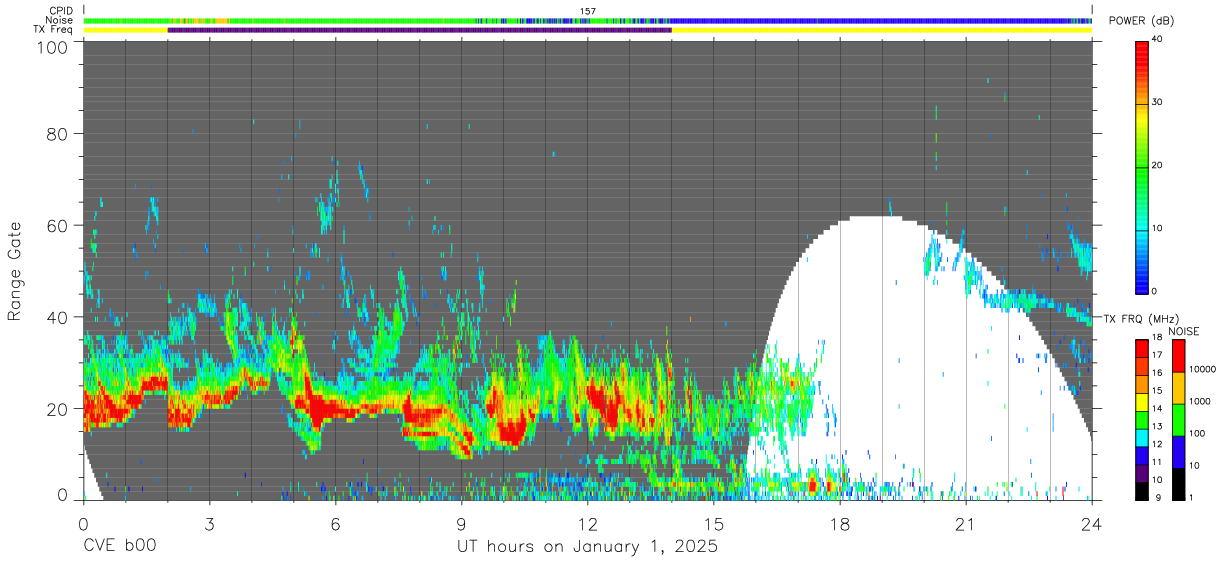The image size is (1228, 567).
Task: Click the 60 label on Range Gate axis
Action: (x=56, y=226)
